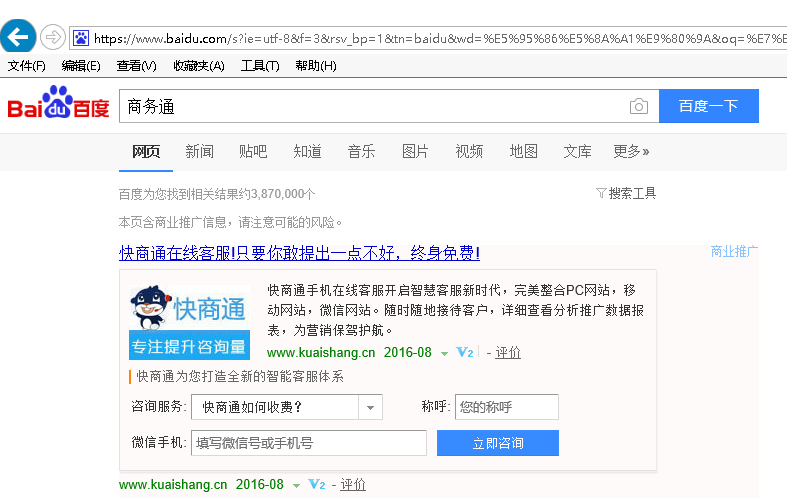Open the 快商通在线客服 headline link
Viewport: 787px width, 498px height.
click(x=299, y=253)
